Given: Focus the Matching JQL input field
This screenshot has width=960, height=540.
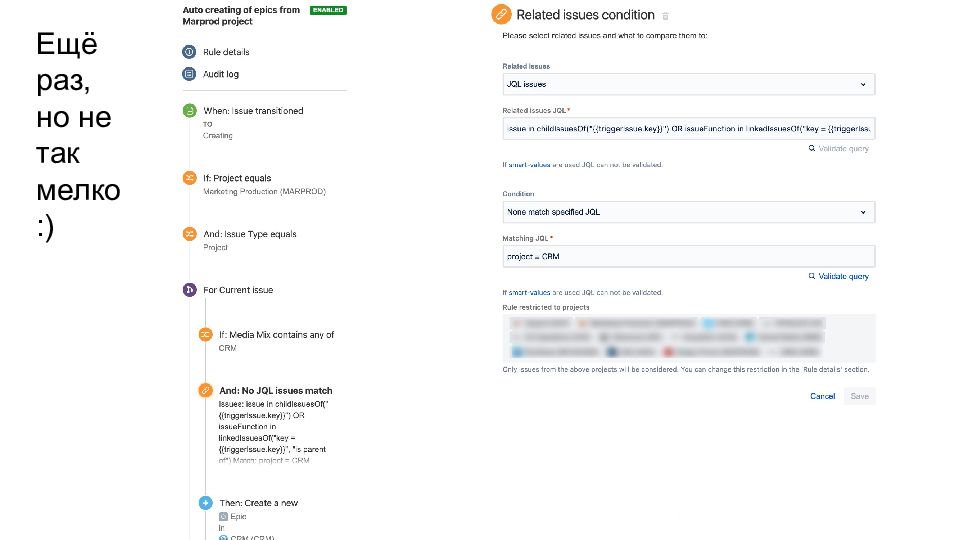Looking at the screenshot, I should pos(688,256).
